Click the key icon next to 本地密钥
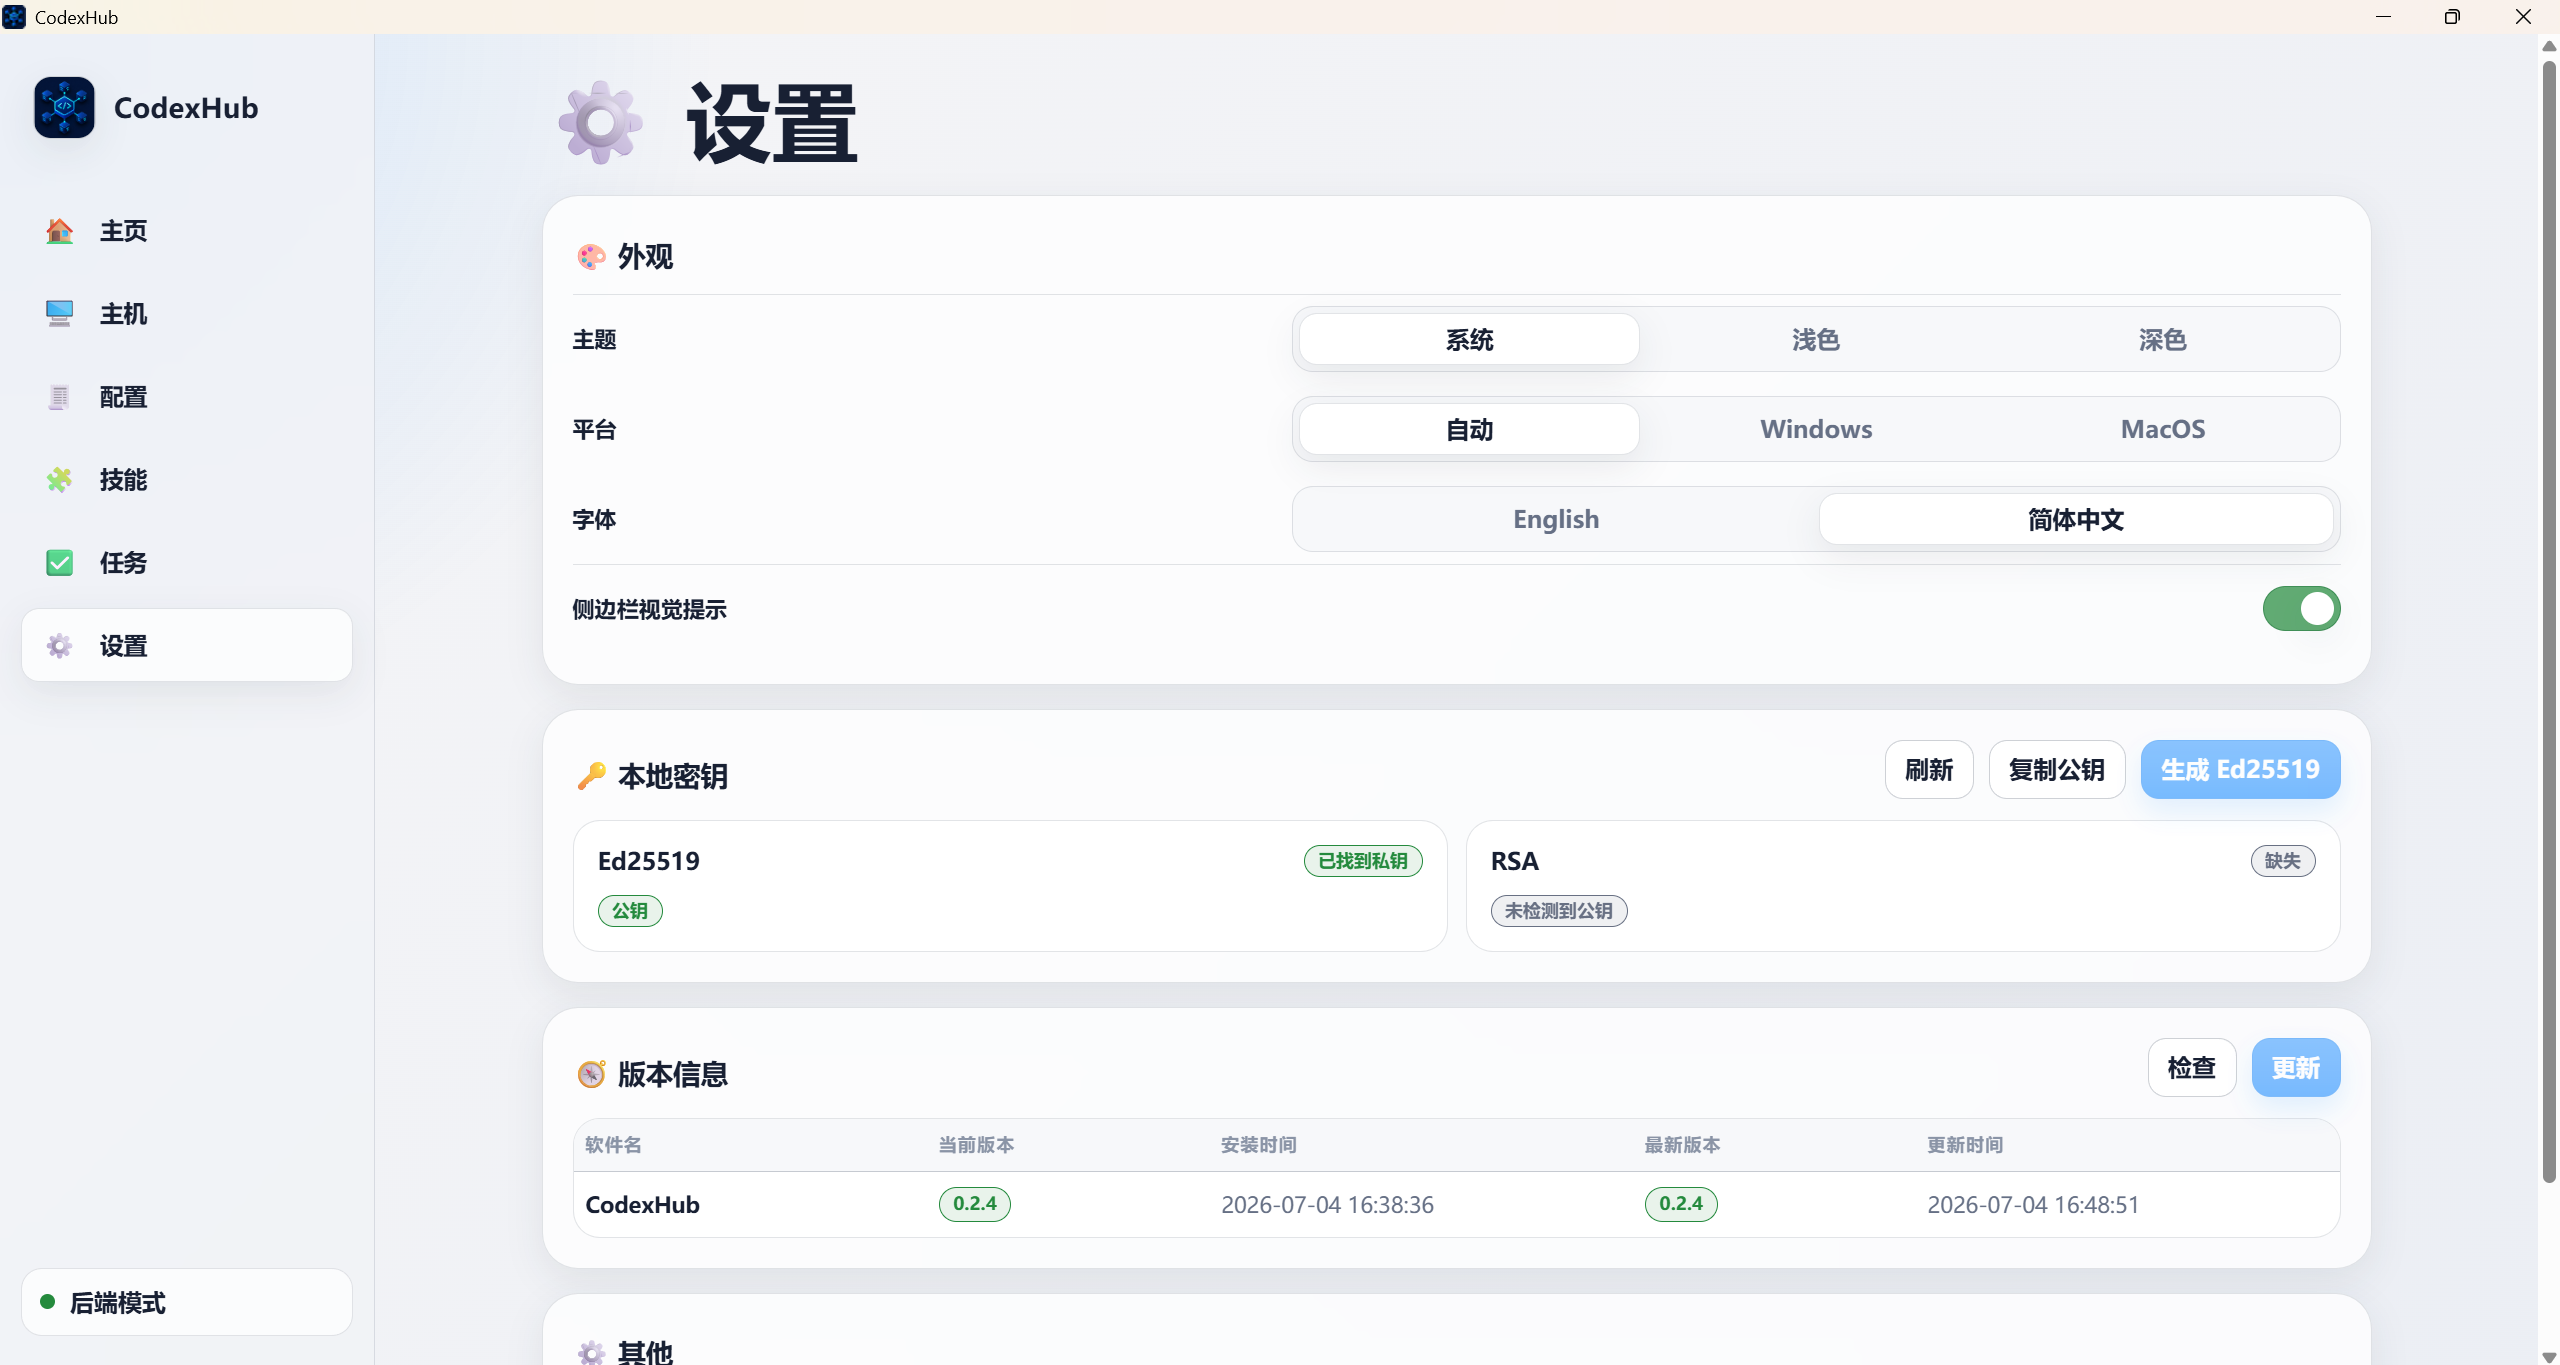Screen dimensions: 2560x1365 pyautogui.click(x=591, y=776)
